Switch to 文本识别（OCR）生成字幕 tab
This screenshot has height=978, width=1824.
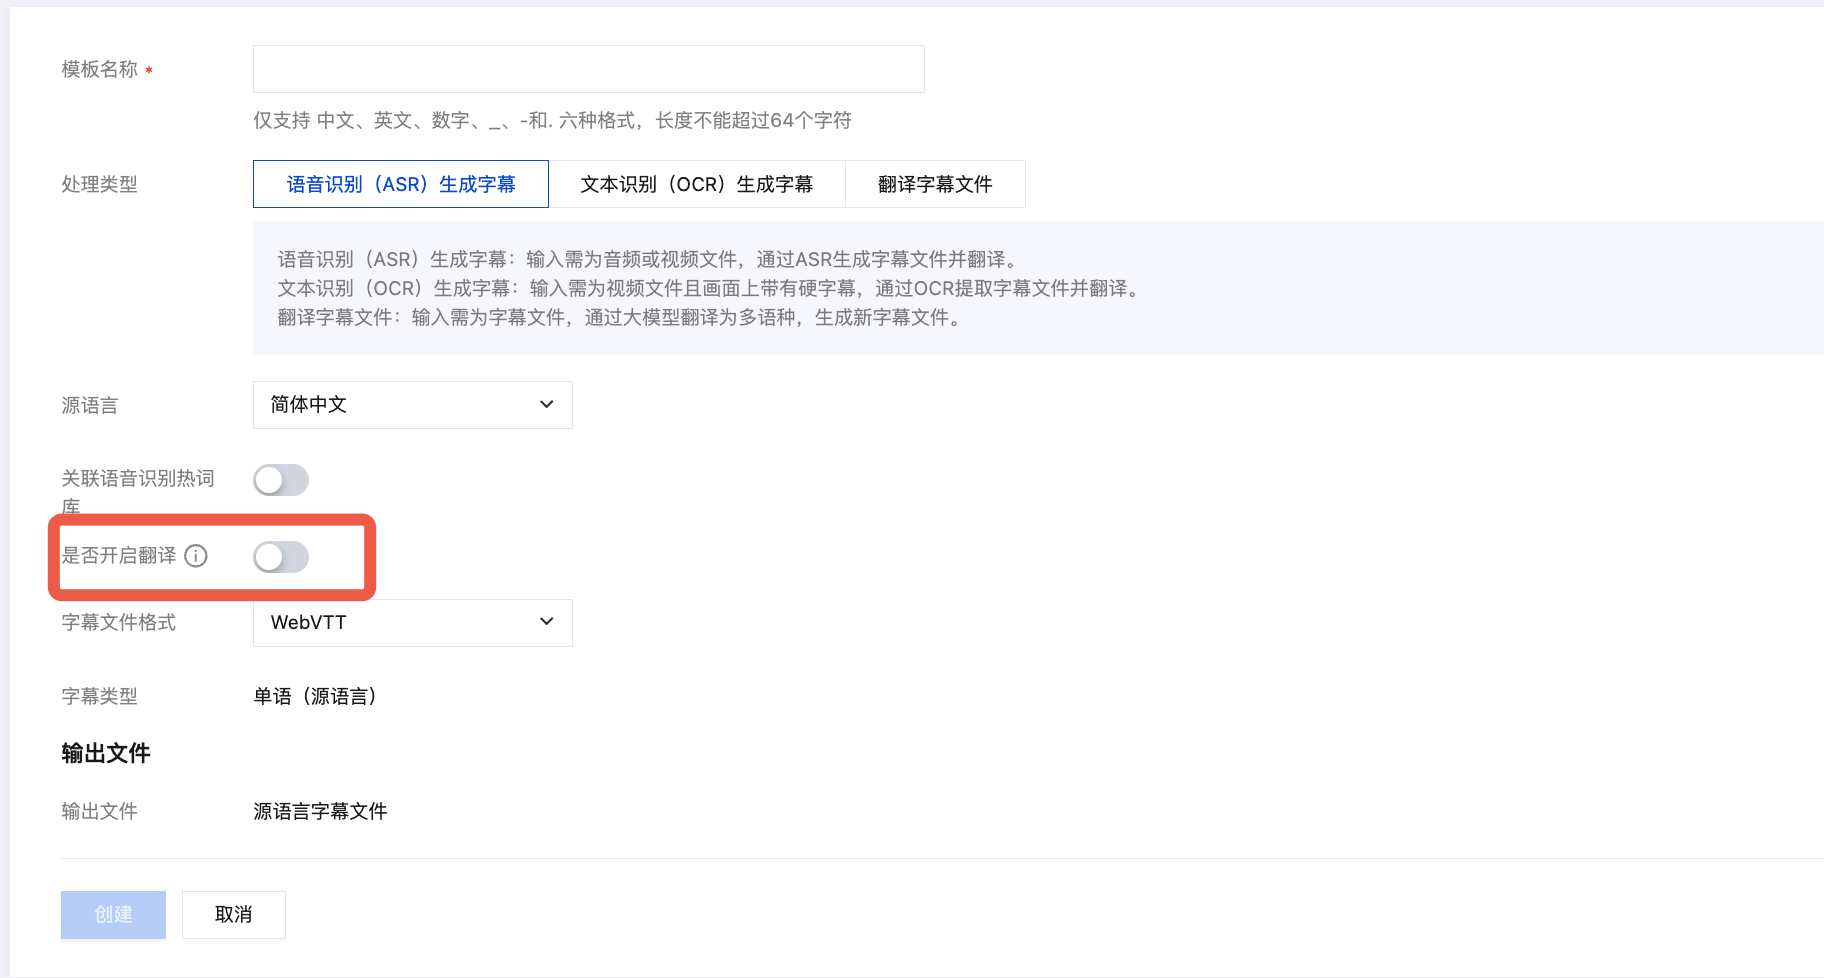(697, 184)
